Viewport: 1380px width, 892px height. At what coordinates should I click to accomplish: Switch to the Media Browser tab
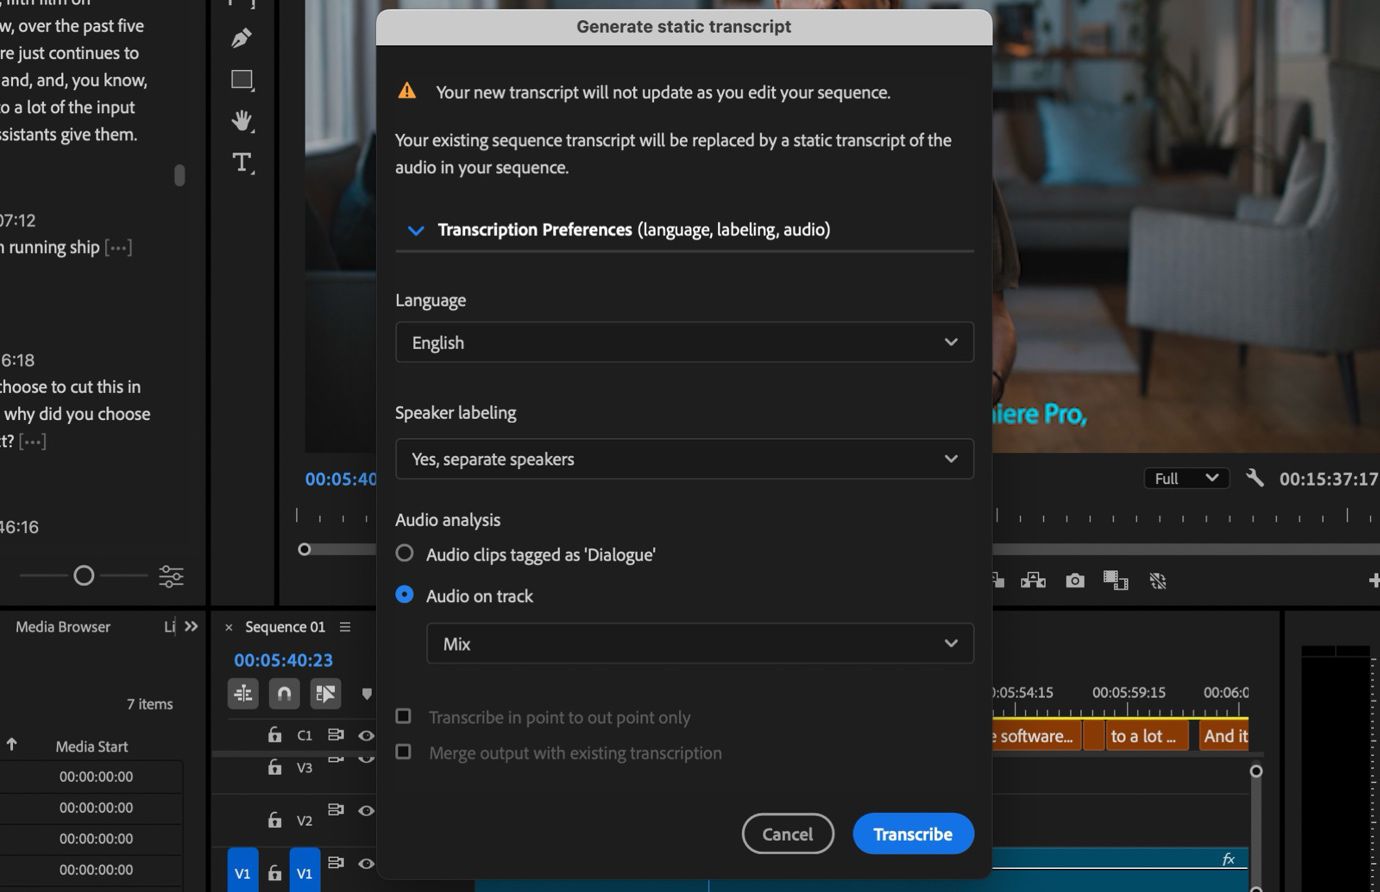(x=61, y=627)
